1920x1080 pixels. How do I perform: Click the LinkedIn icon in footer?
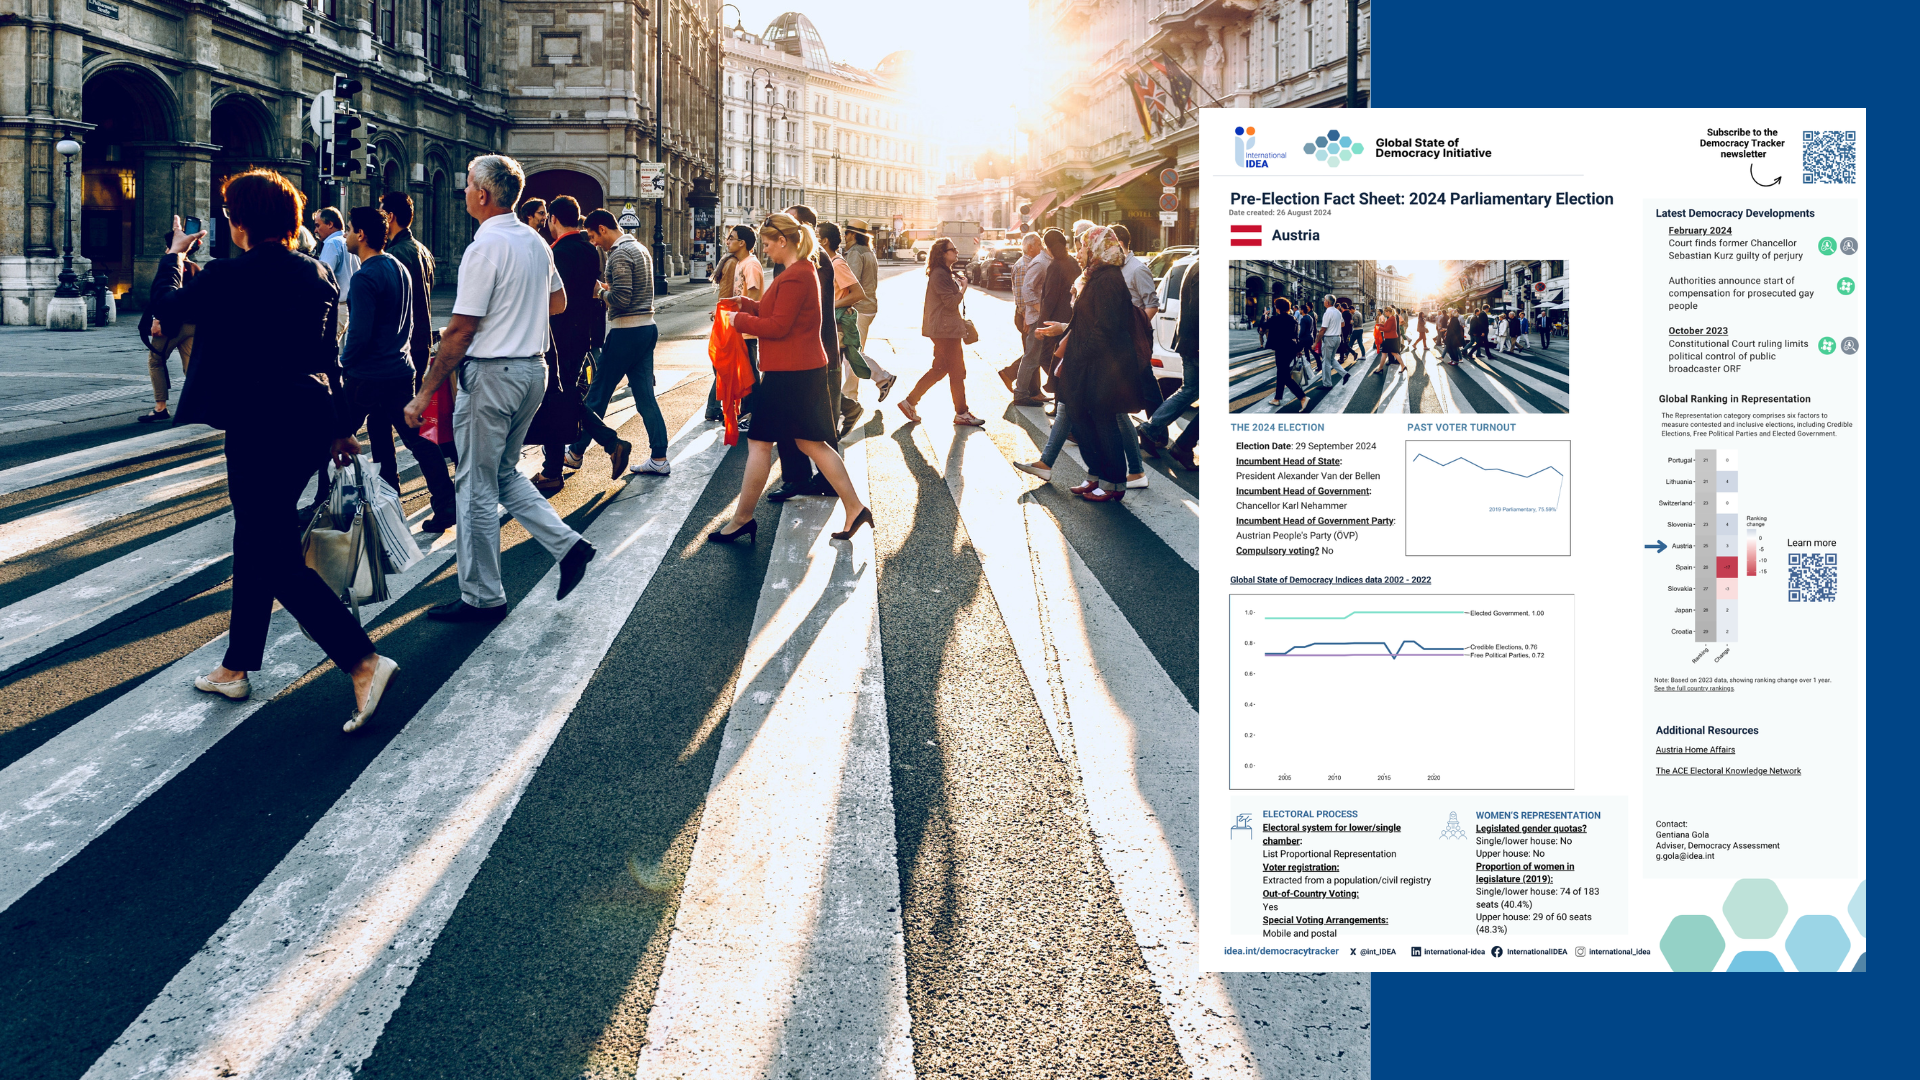pyautogui.click(x=1416, y=952)
